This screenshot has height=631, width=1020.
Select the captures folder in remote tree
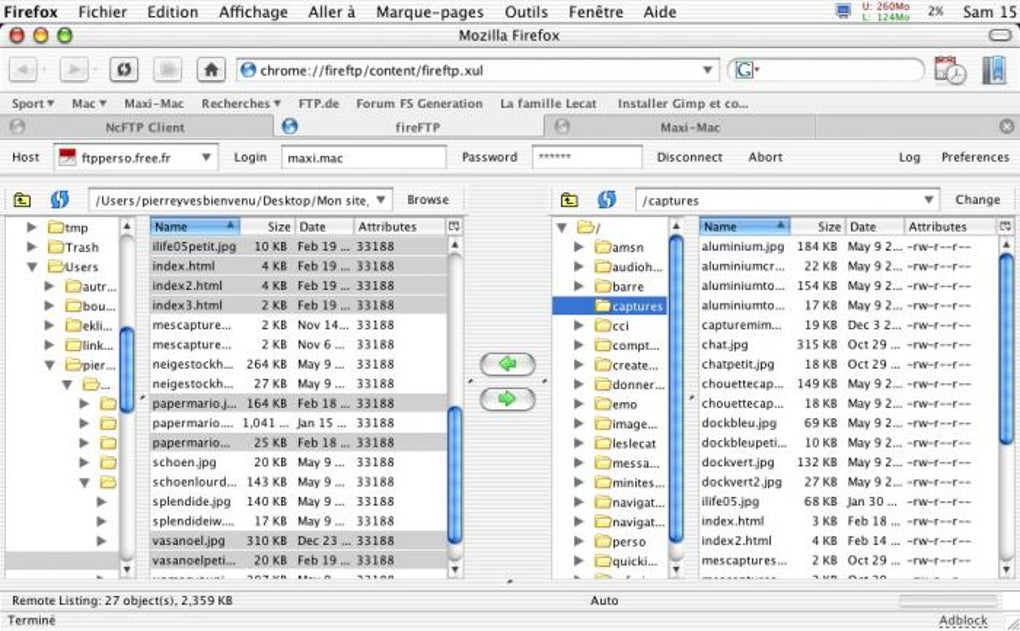click(629, 306)
